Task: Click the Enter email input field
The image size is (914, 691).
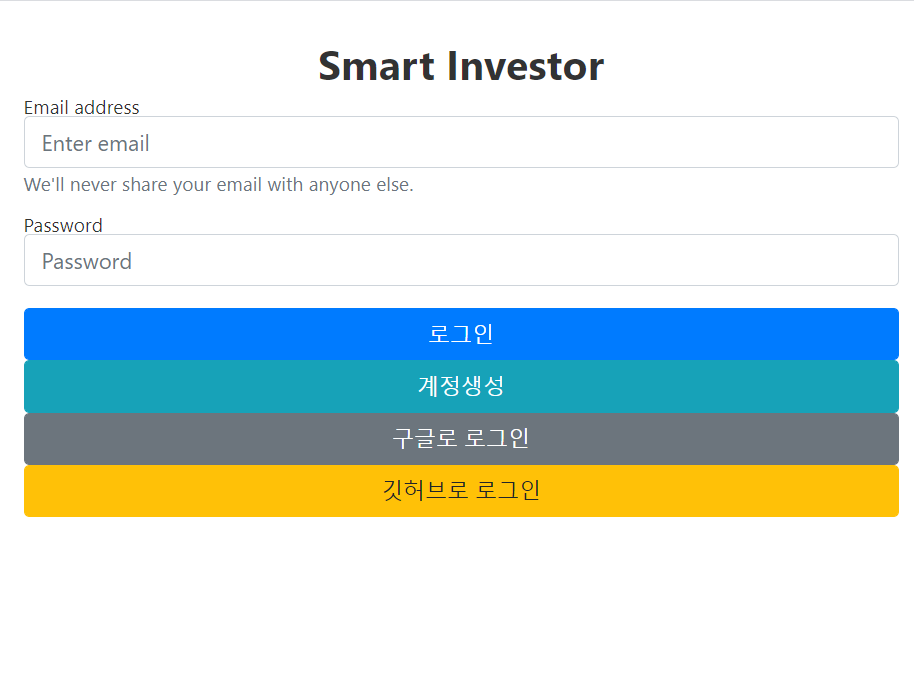Action: [461, 142]
